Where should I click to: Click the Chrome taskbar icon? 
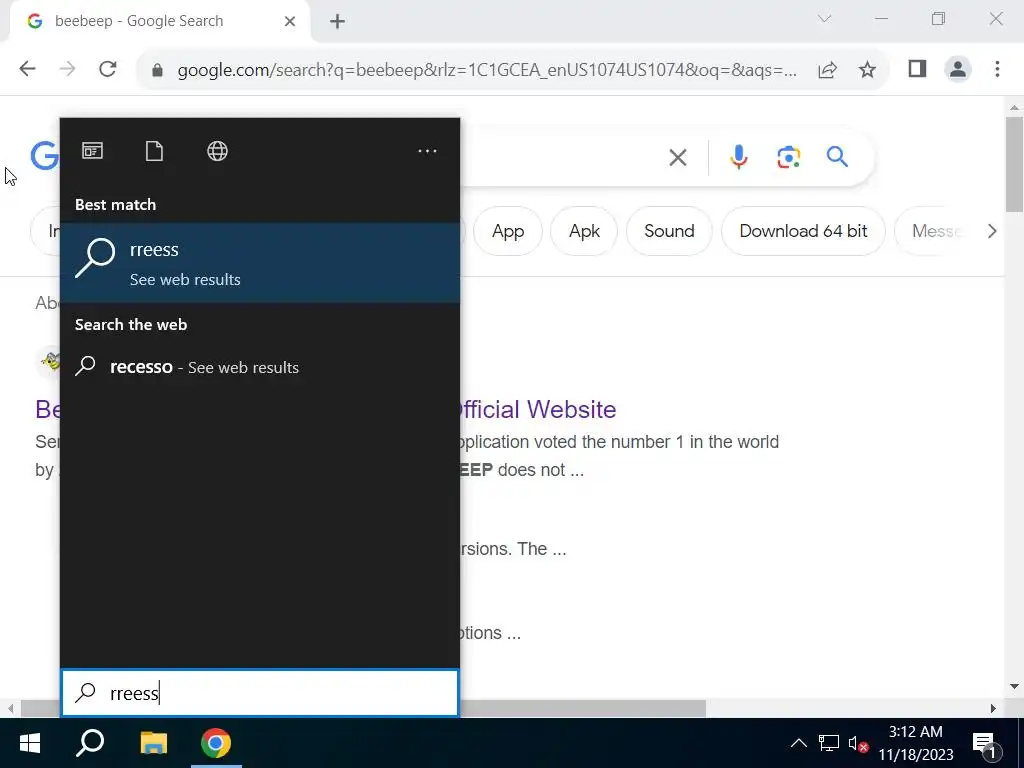tap(216, 743)
